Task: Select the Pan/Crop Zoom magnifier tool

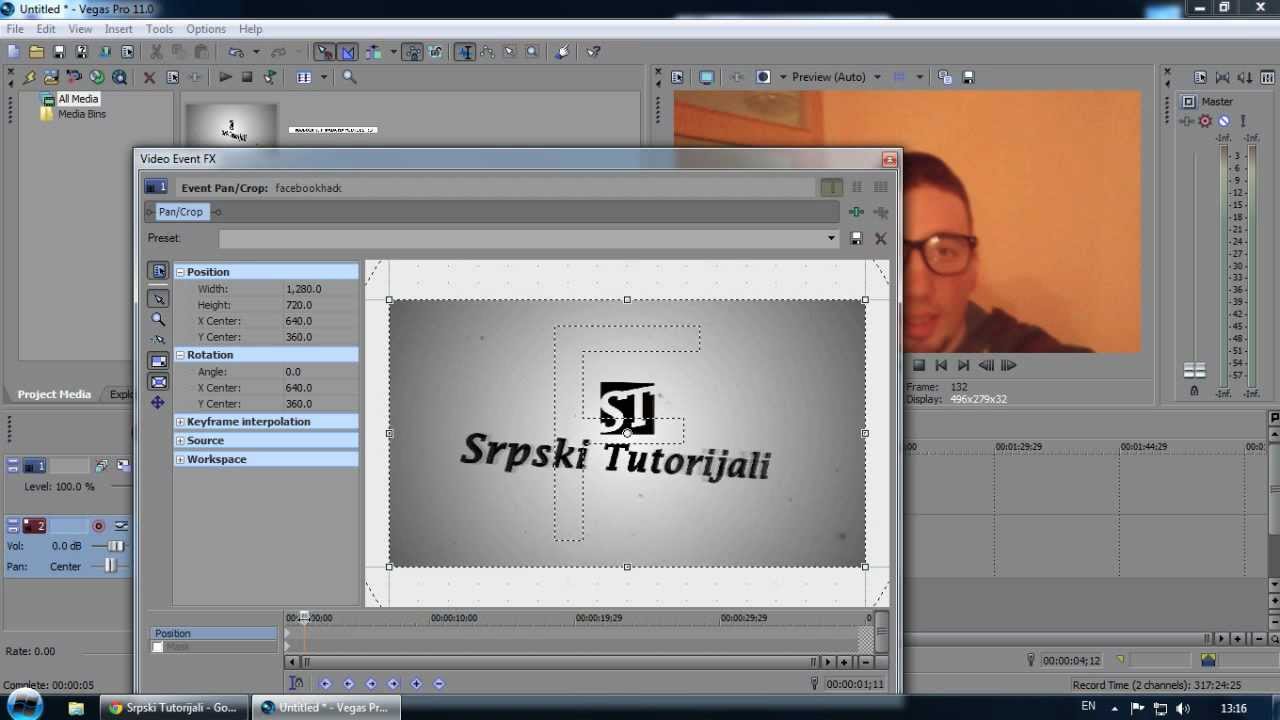Action: click(x=158, y=319)
